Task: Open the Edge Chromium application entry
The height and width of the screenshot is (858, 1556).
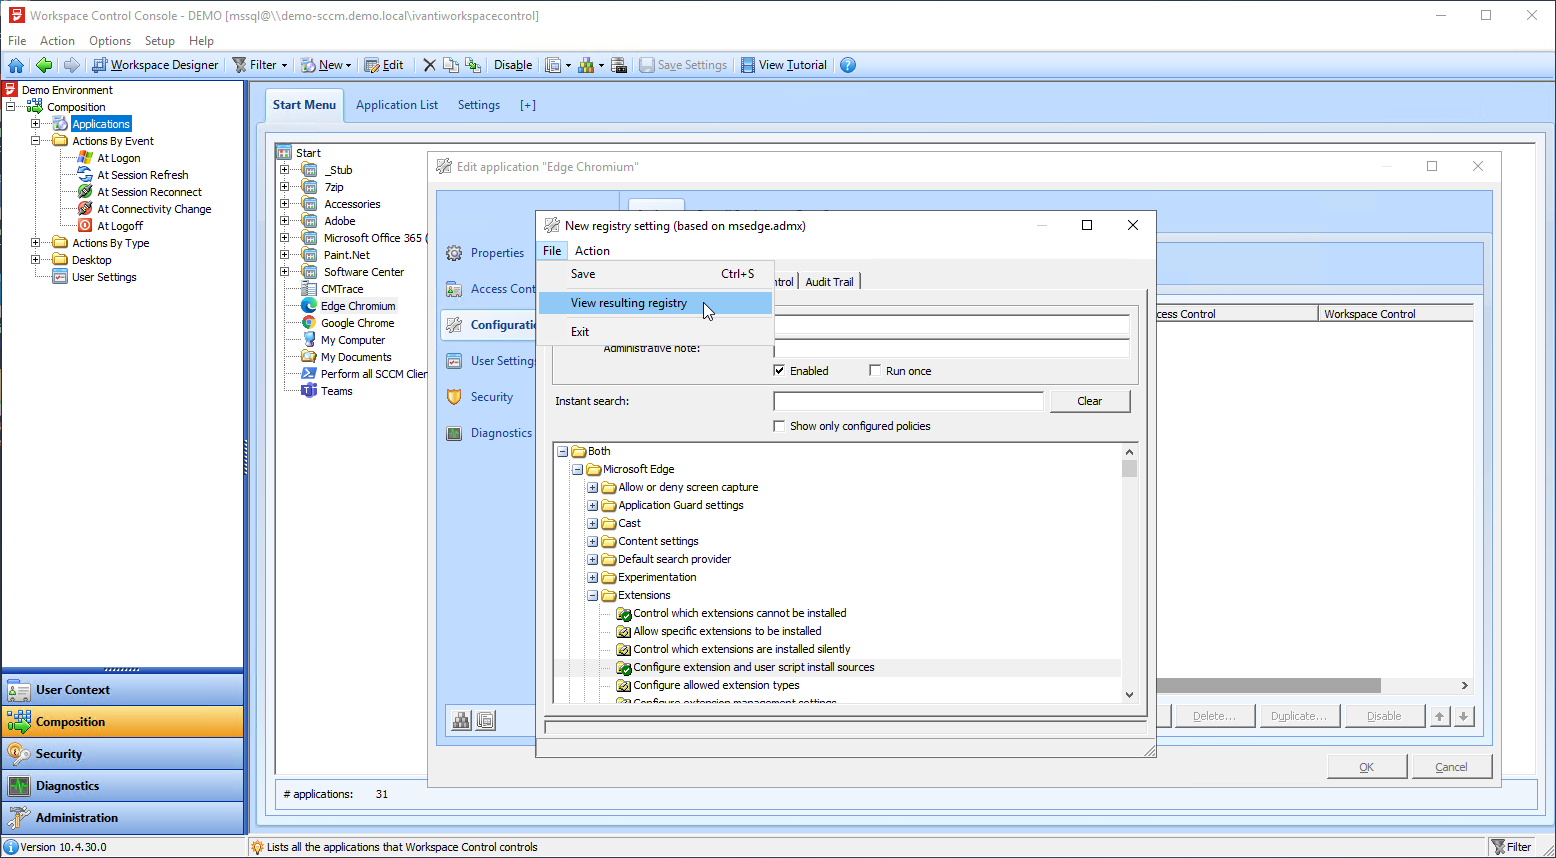Action: pos(357,306)
